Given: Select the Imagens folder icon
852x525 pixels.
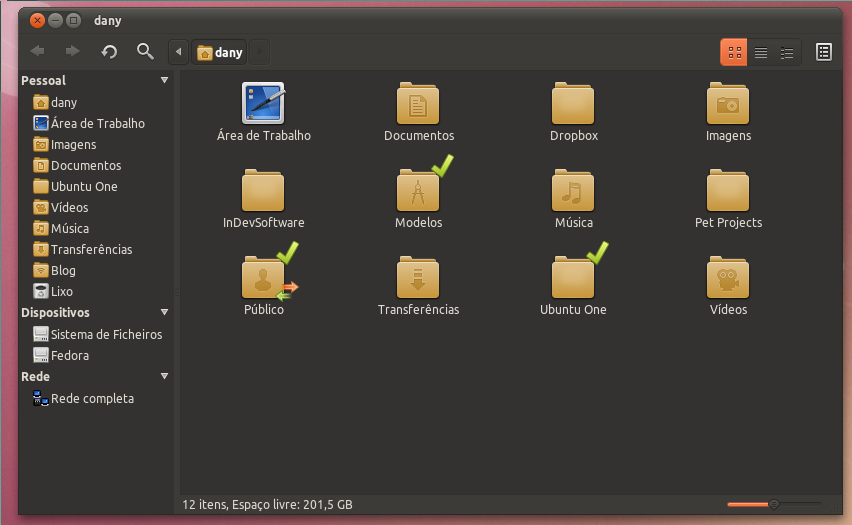Looking at the screenshot, I should click(x=728, y=103).
